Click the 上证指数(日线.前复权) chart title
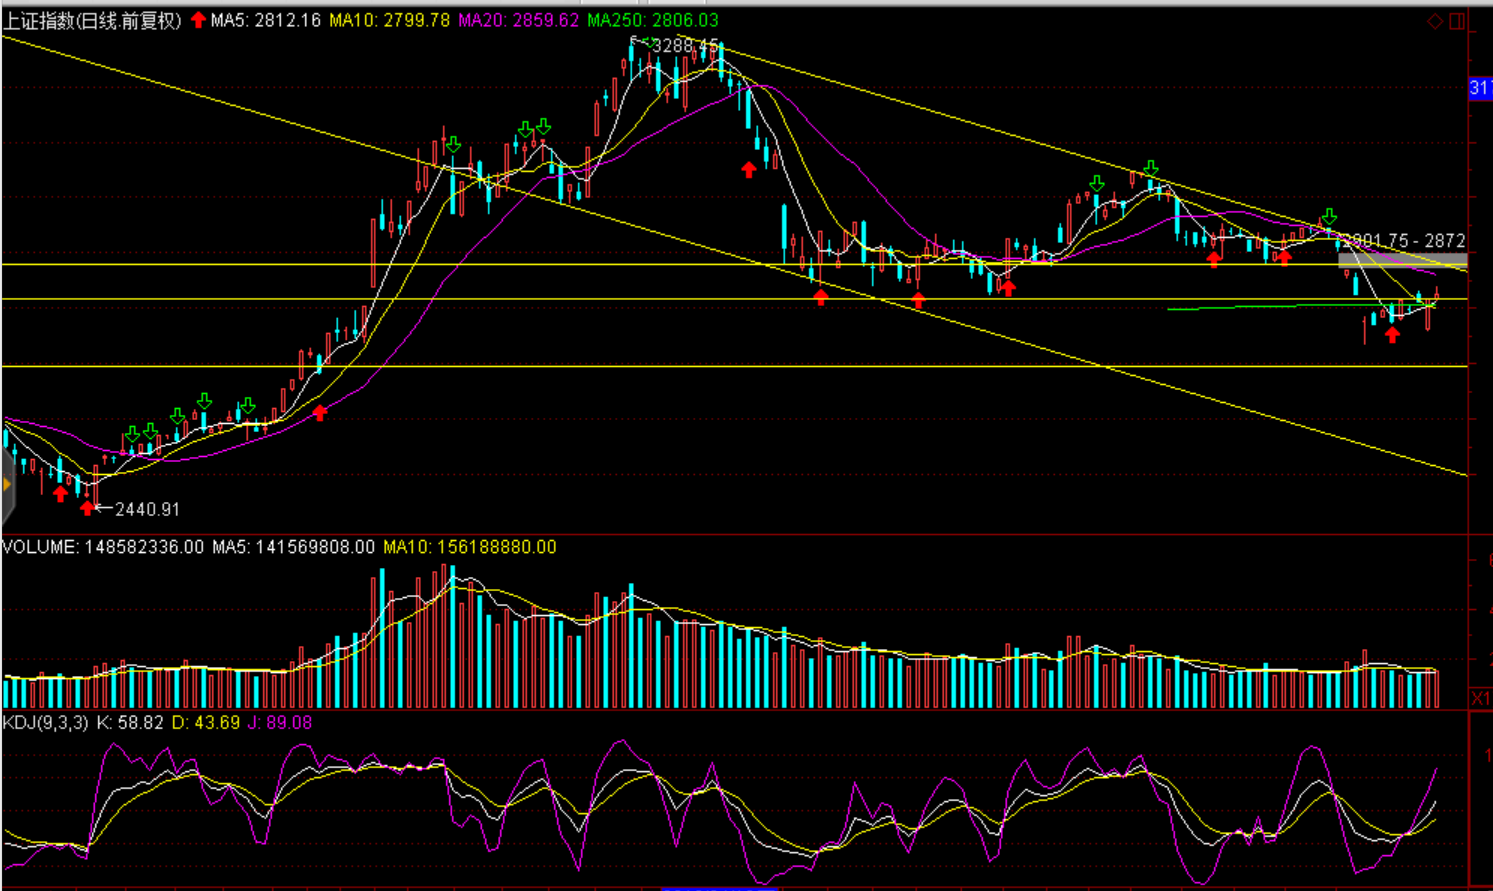The width and height of the screenshot is (1493, 891). click(93, 20)
